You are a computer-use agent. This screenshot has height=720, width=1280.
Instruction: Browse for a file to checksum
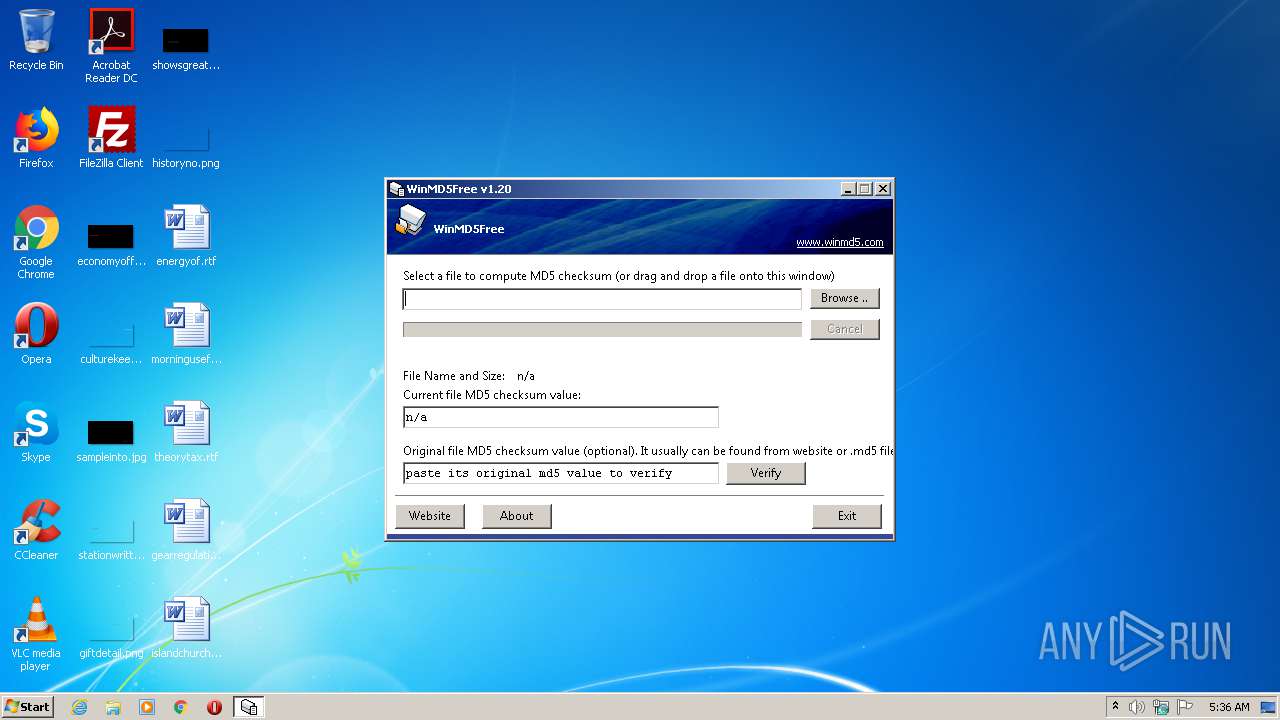845,298
